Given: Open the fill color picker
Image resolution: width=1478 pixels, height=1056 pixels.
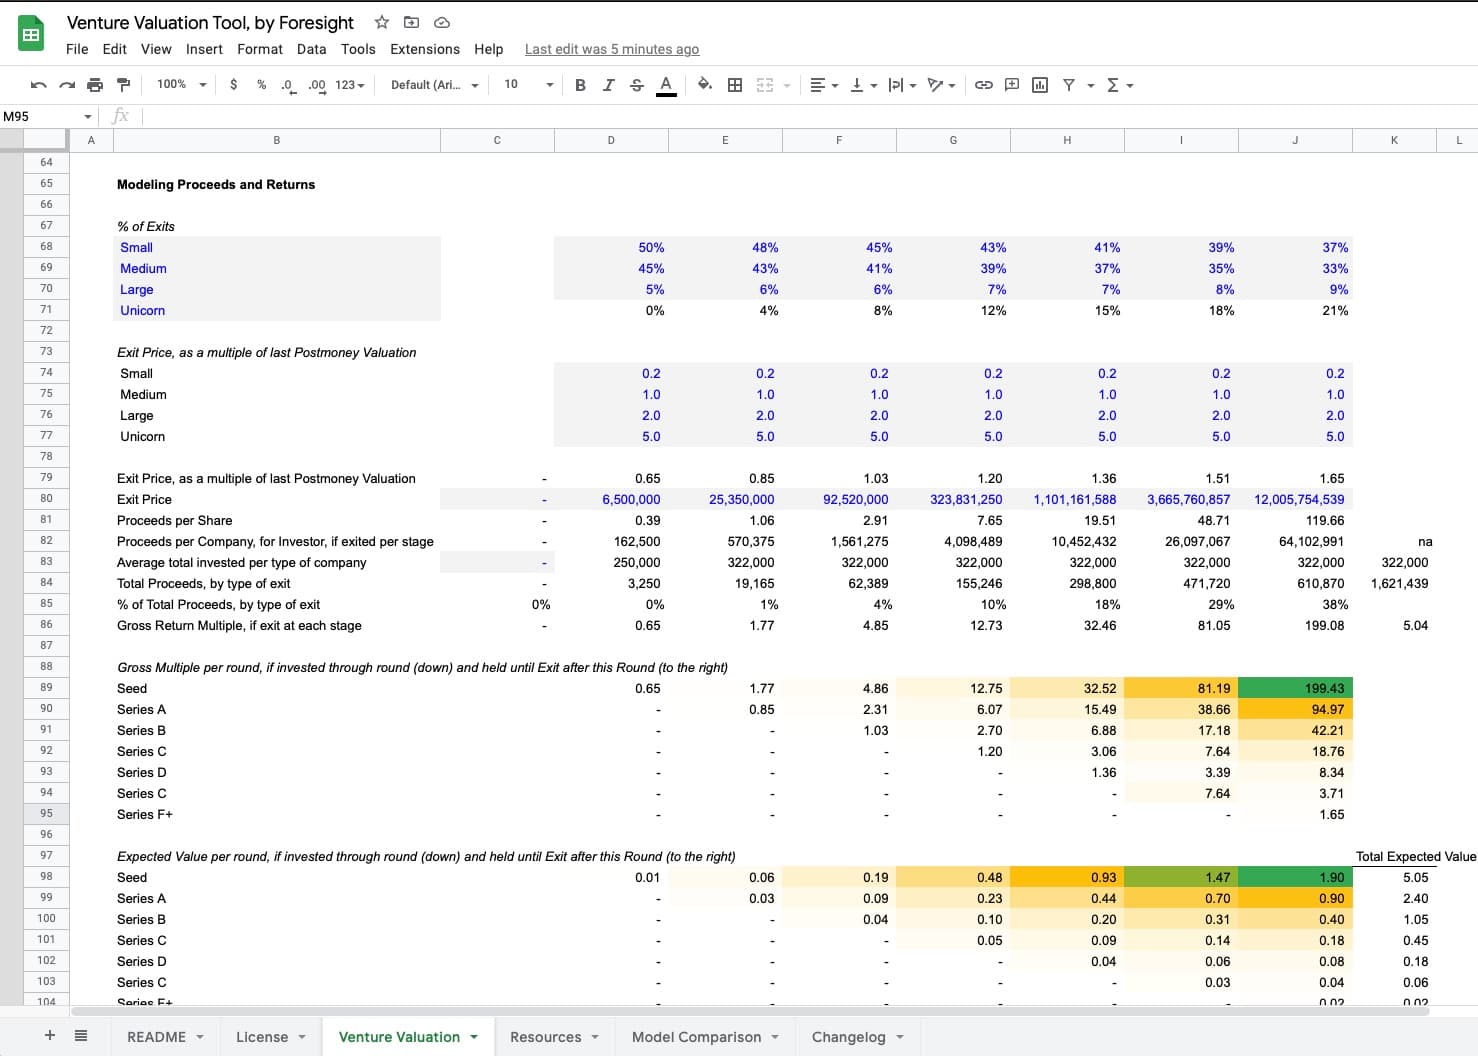Looking at the screenshot, I should coord(705,85).
